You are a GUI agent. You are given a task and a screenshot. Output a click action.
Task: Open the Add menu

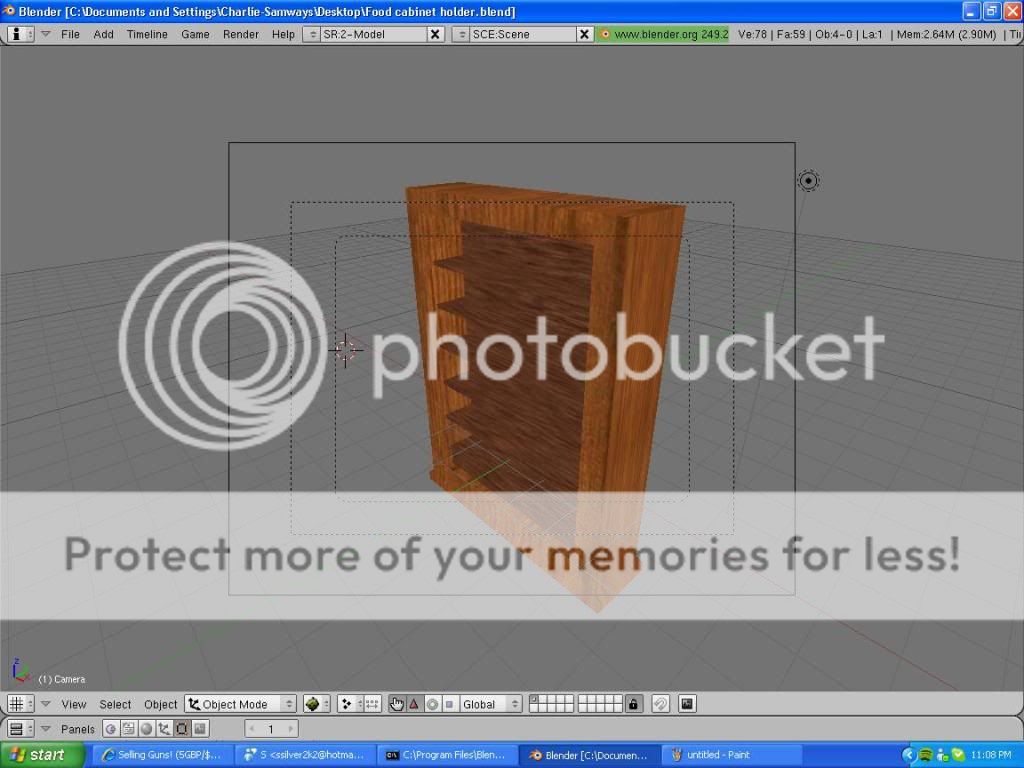pyautogui.click(x=103, y=34)
